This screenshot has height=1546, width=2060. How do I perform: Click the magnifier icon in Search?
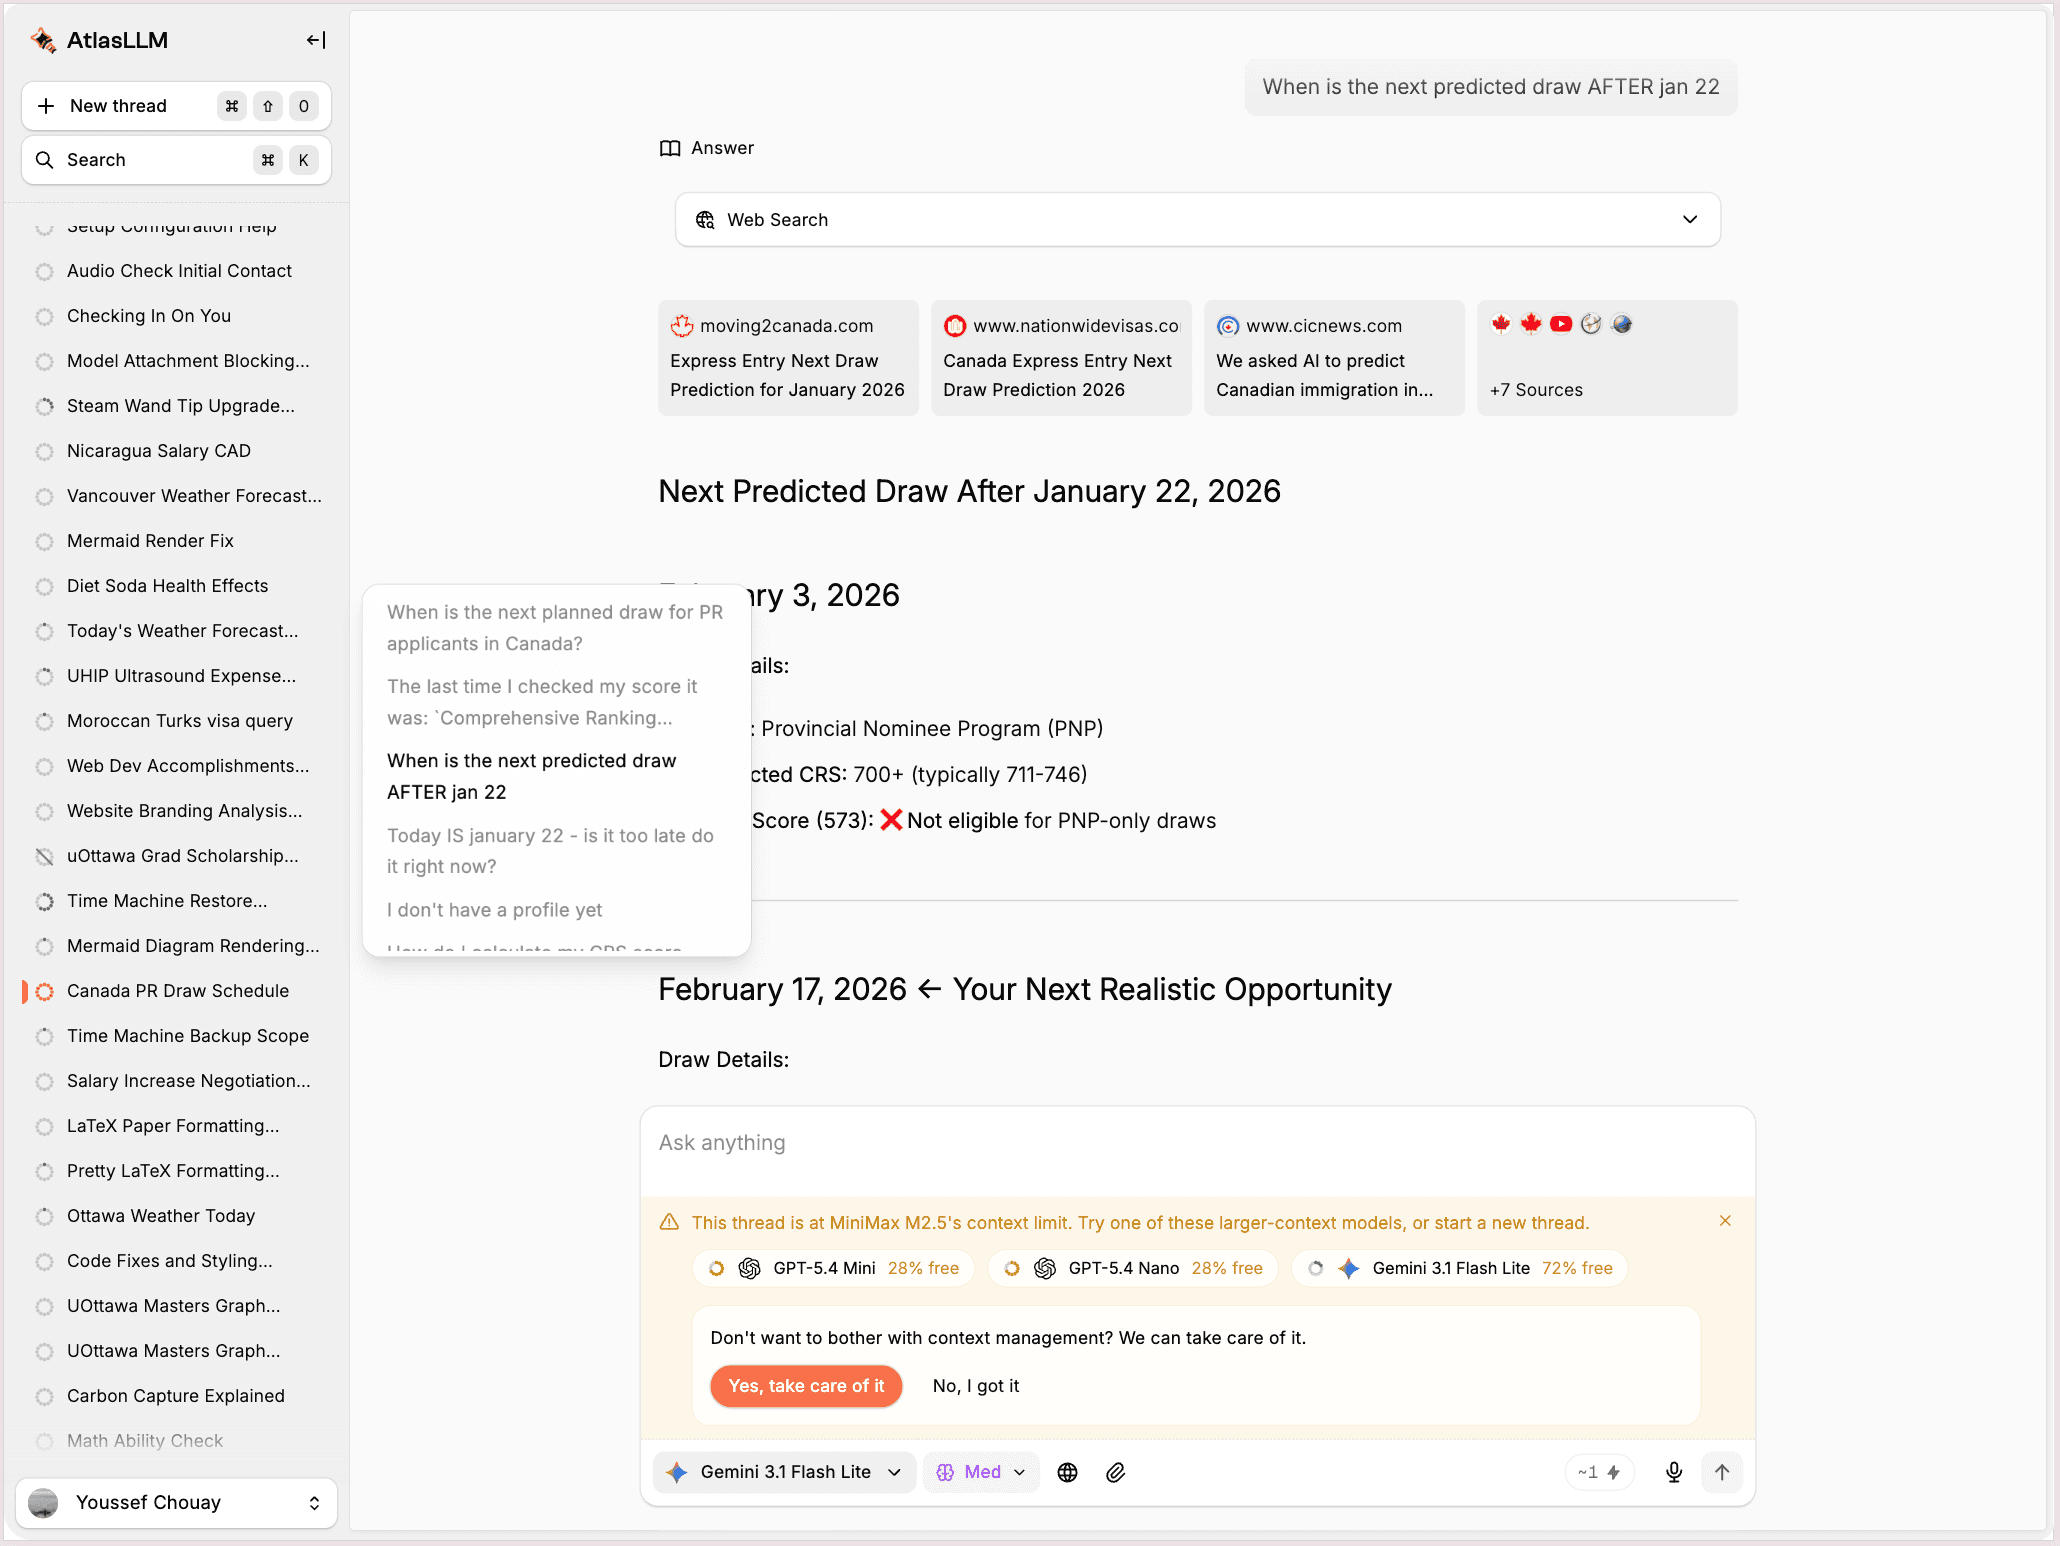pos(45,160)
